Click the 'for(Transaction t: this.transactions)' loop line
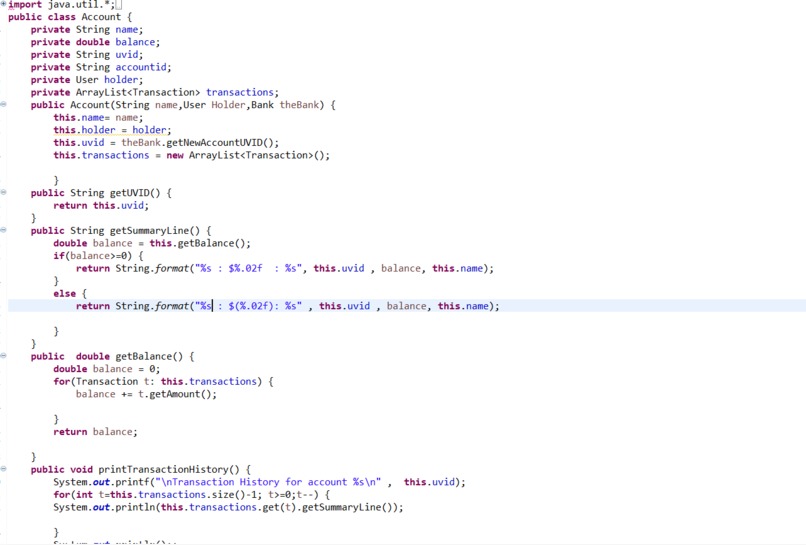 (163, 382)
